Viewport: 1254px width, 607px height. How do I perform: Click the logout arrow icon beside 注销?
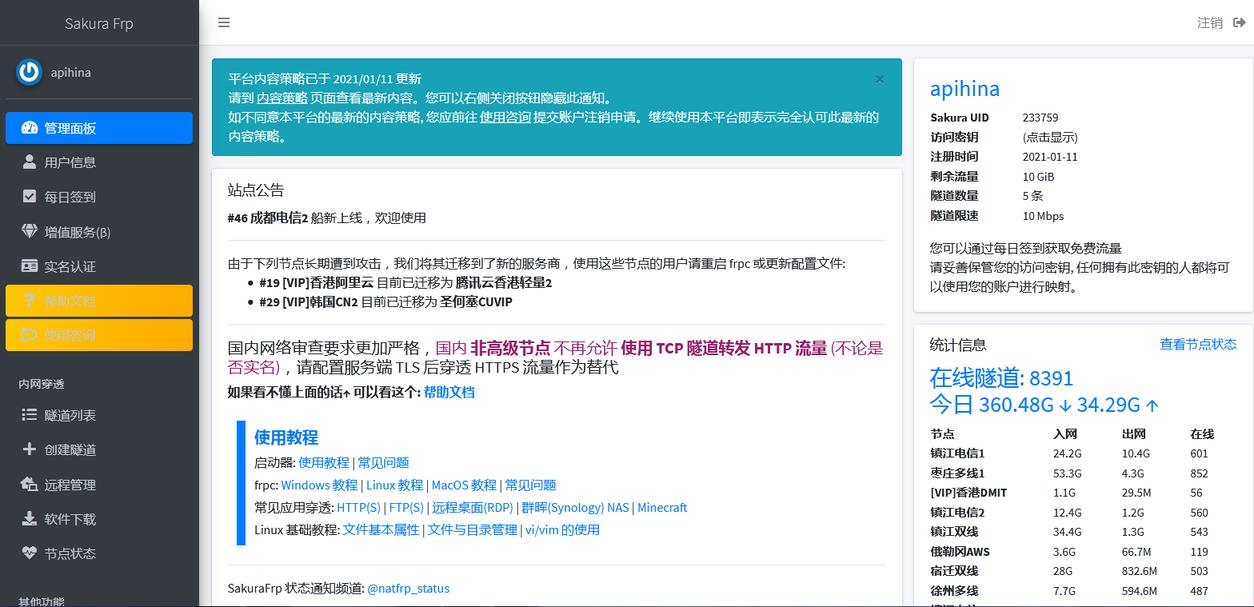[x=1239, y=22]
